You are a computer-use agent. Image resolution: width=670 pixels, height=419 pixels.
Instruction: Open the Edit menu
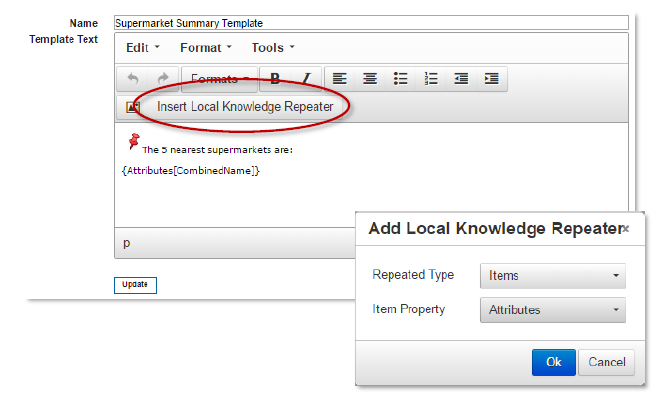[x=142, y=47]
